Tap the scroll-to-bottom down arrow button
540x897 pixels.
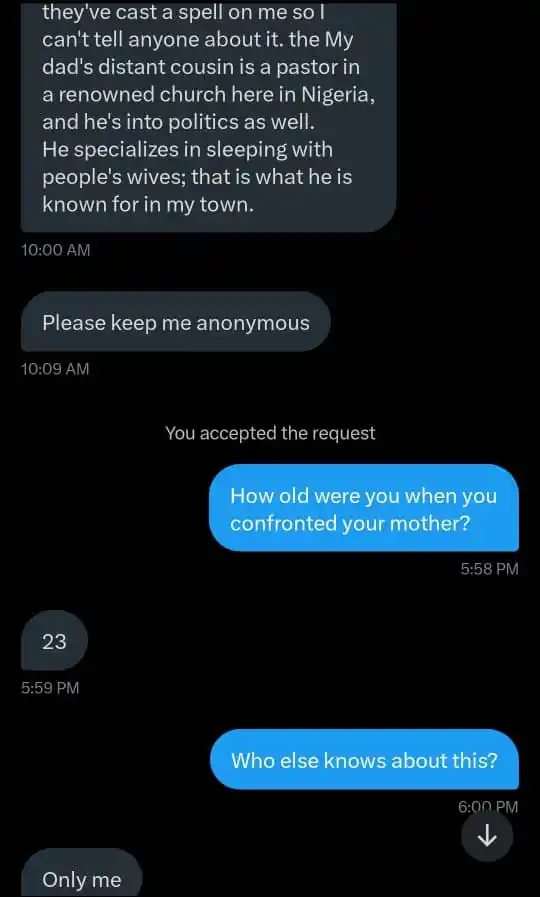tap(487, 836)
